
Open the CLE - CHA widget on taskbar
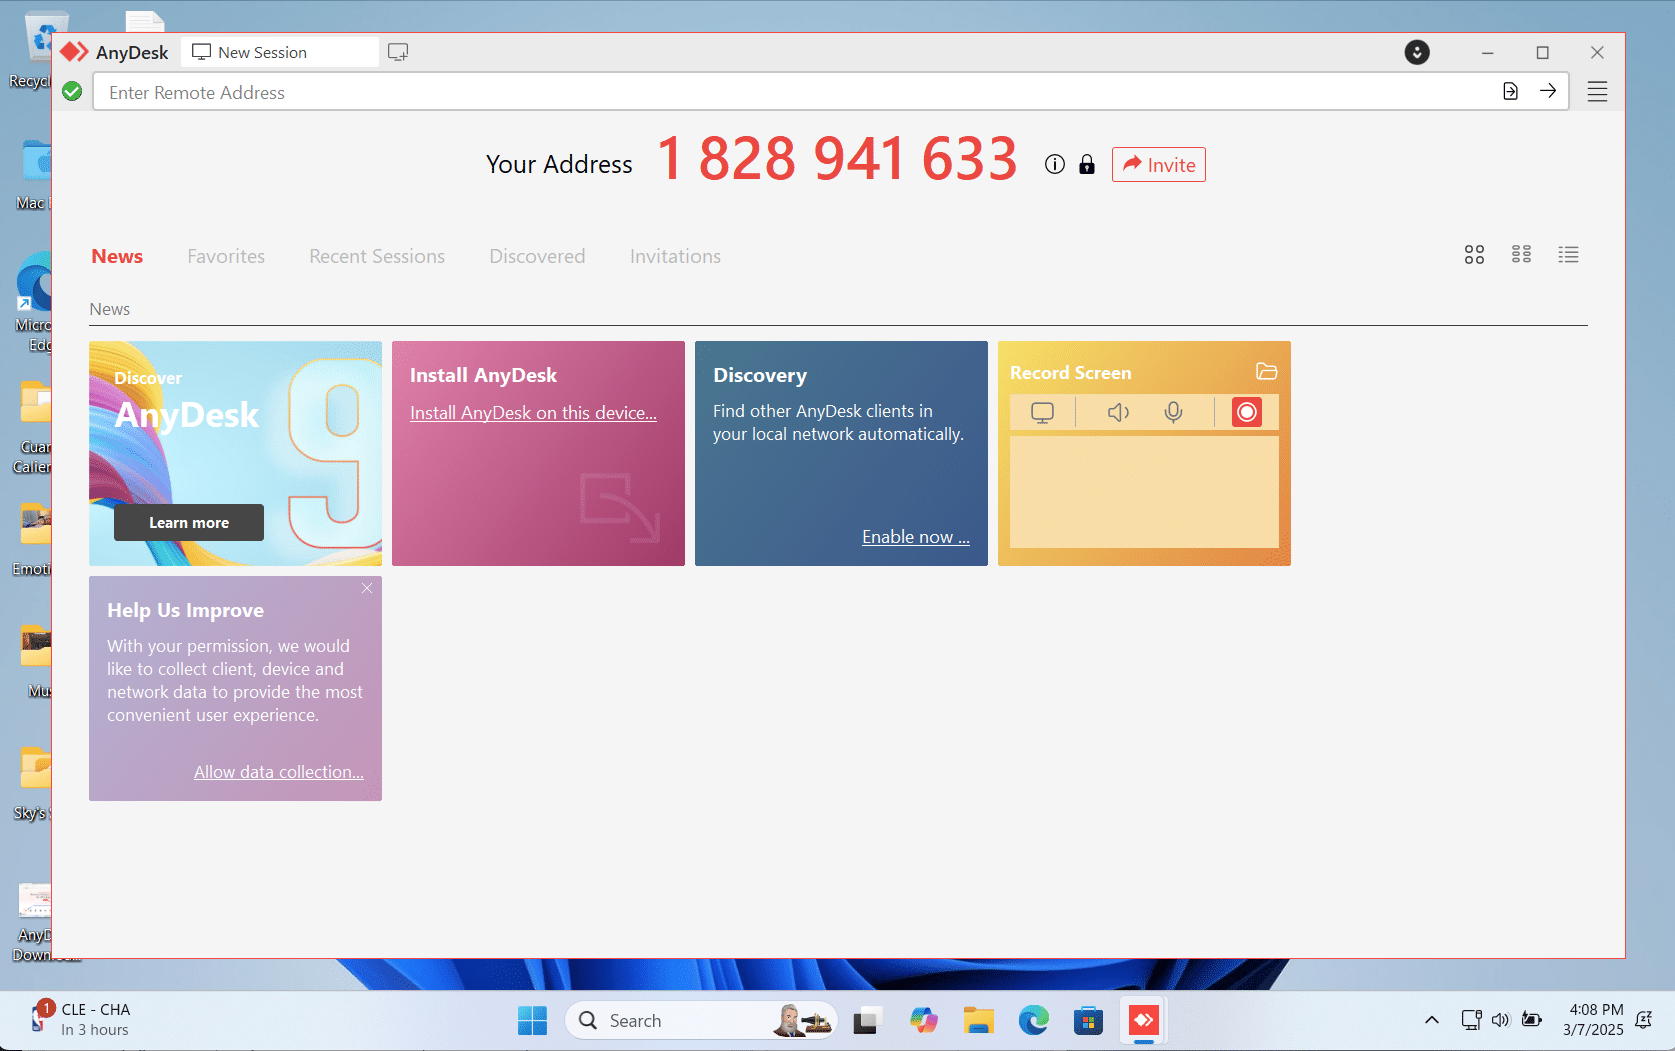pos(82,1020)
